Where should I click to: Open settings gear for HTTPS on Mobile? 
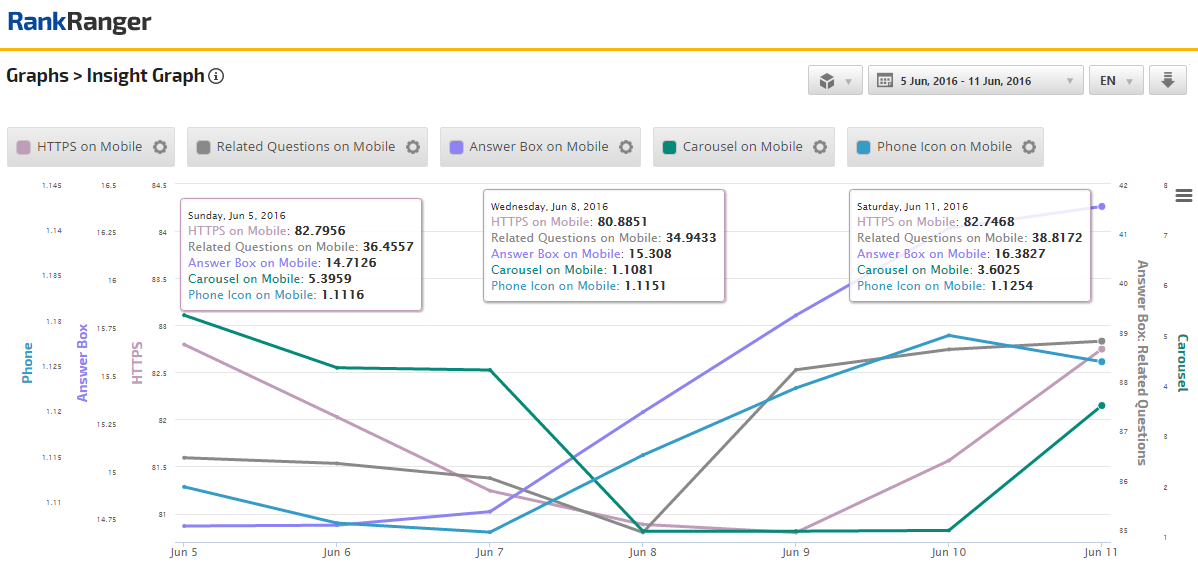tap(160, 147)
